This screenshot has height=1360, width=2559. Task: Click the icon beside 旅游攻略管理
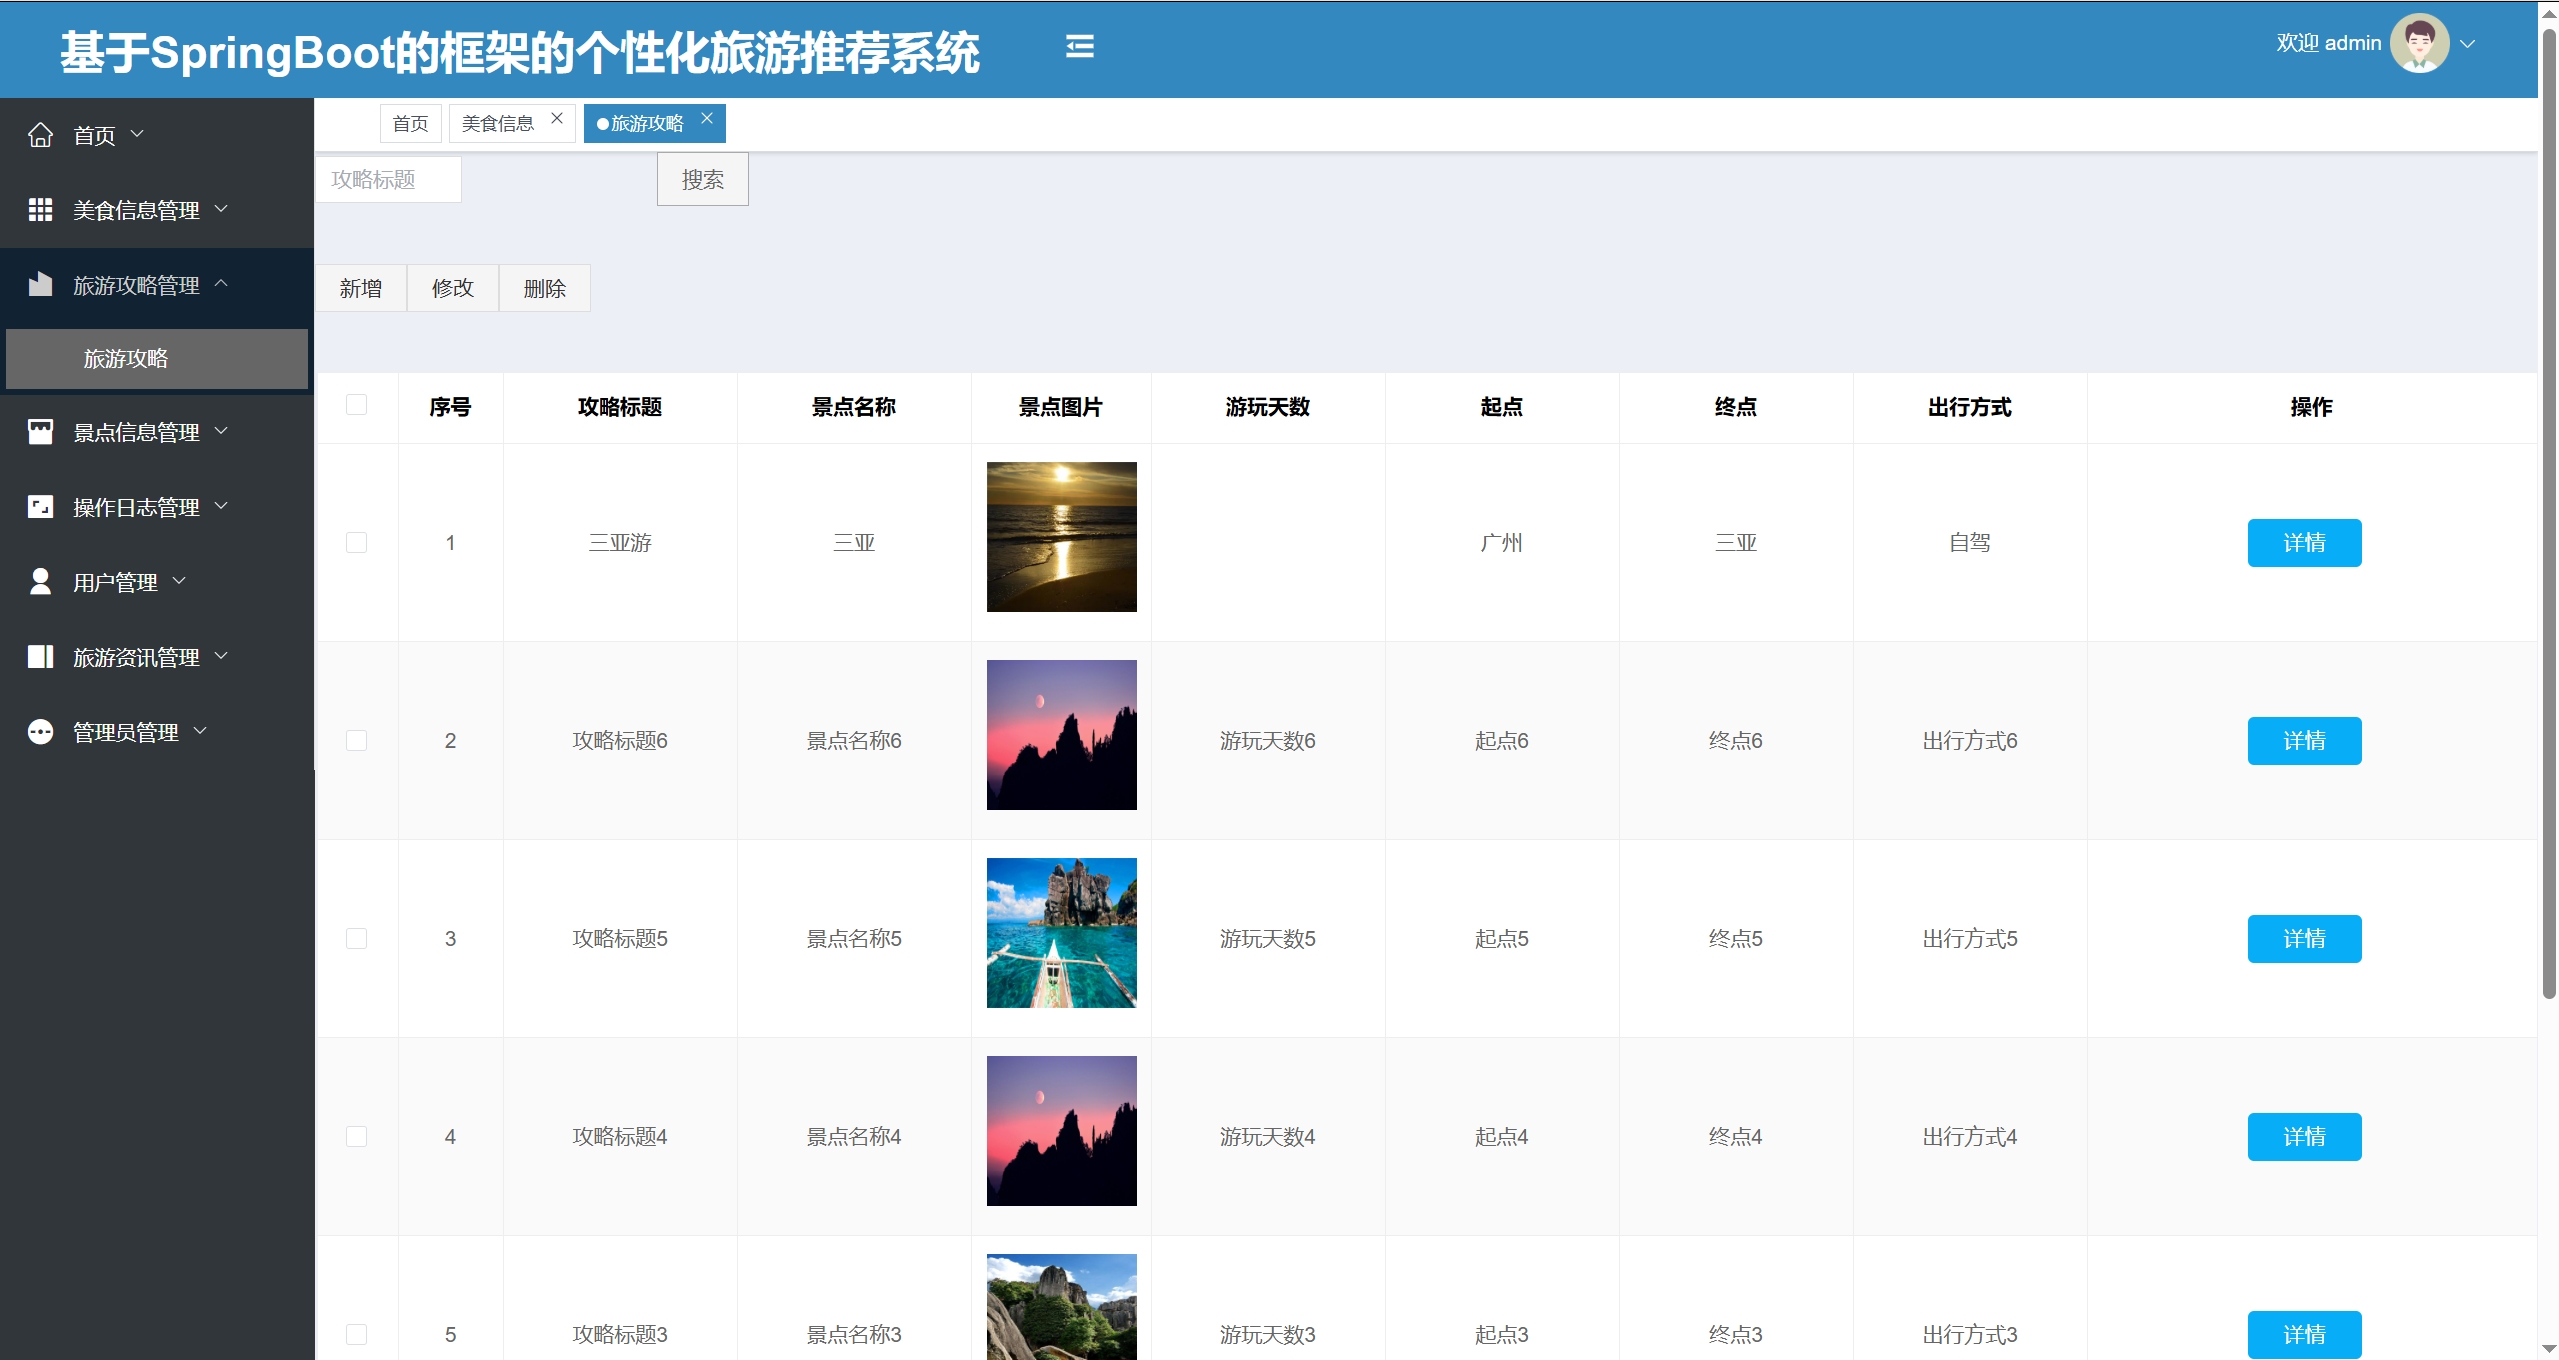point(40,285)
